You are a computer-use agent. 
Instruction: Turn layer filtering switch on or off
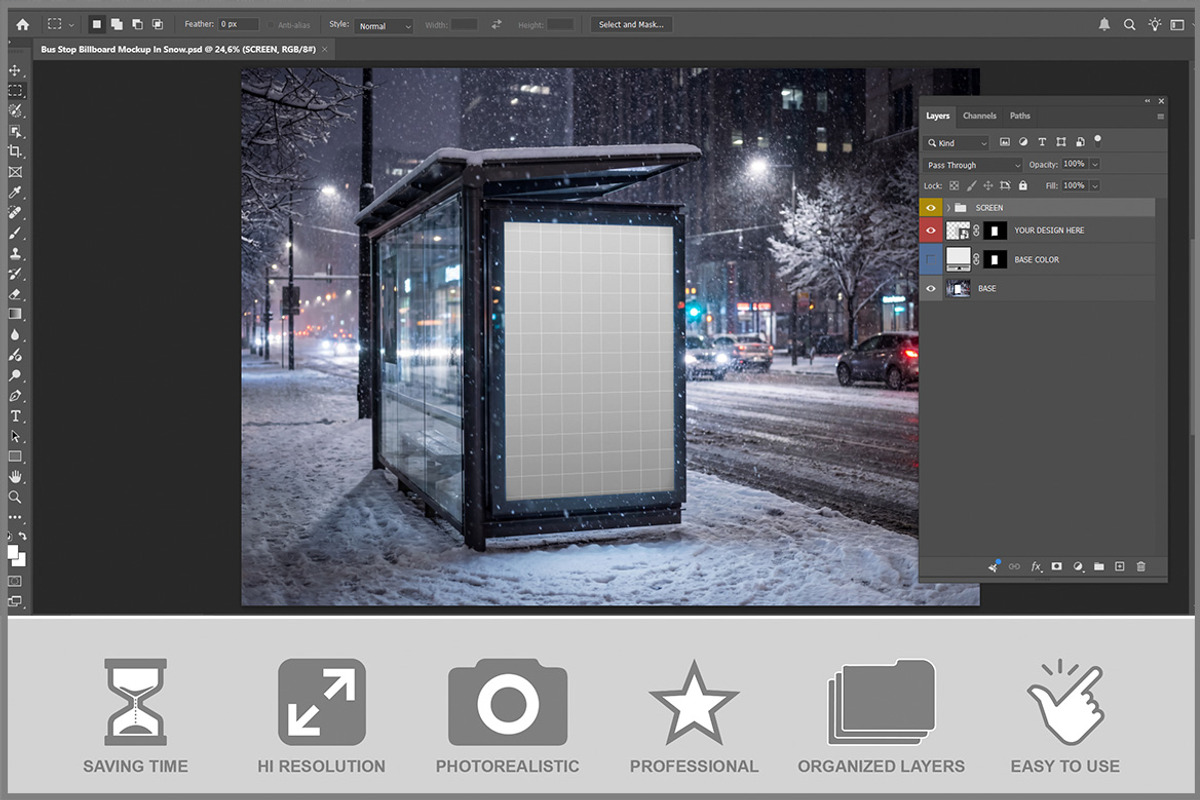click(x=1097, y=141)
